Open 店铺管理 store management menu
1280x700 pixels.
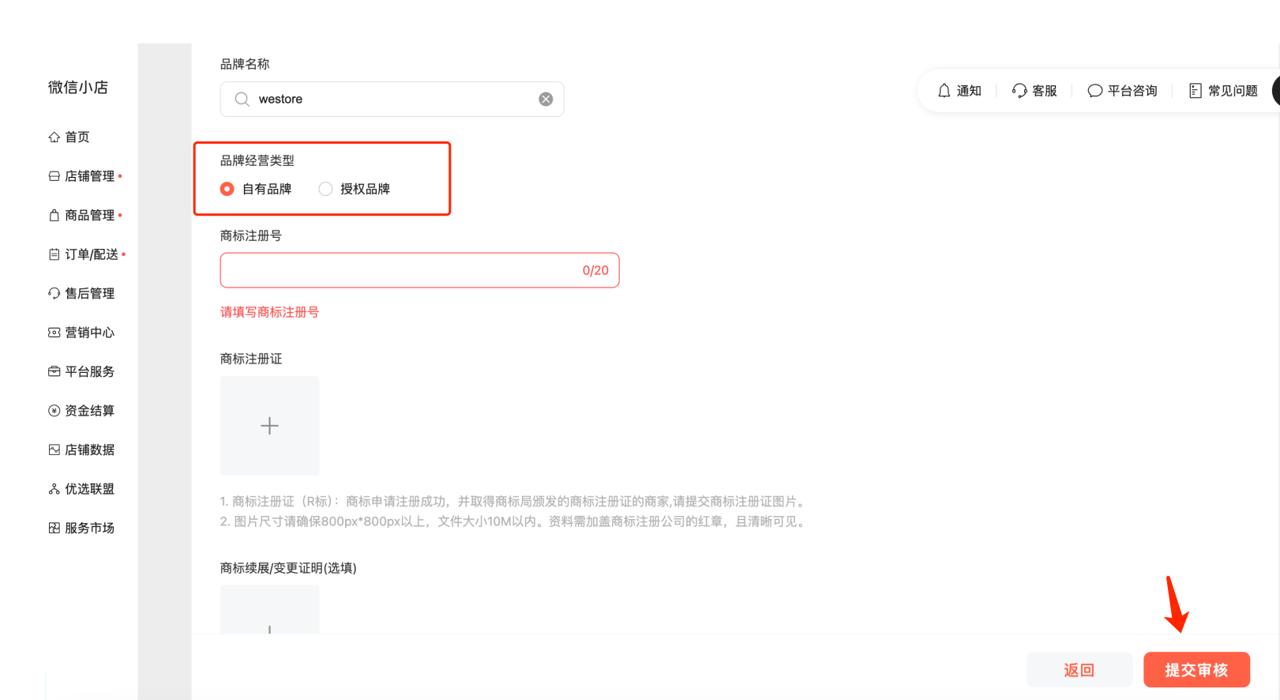click(88, 176)
